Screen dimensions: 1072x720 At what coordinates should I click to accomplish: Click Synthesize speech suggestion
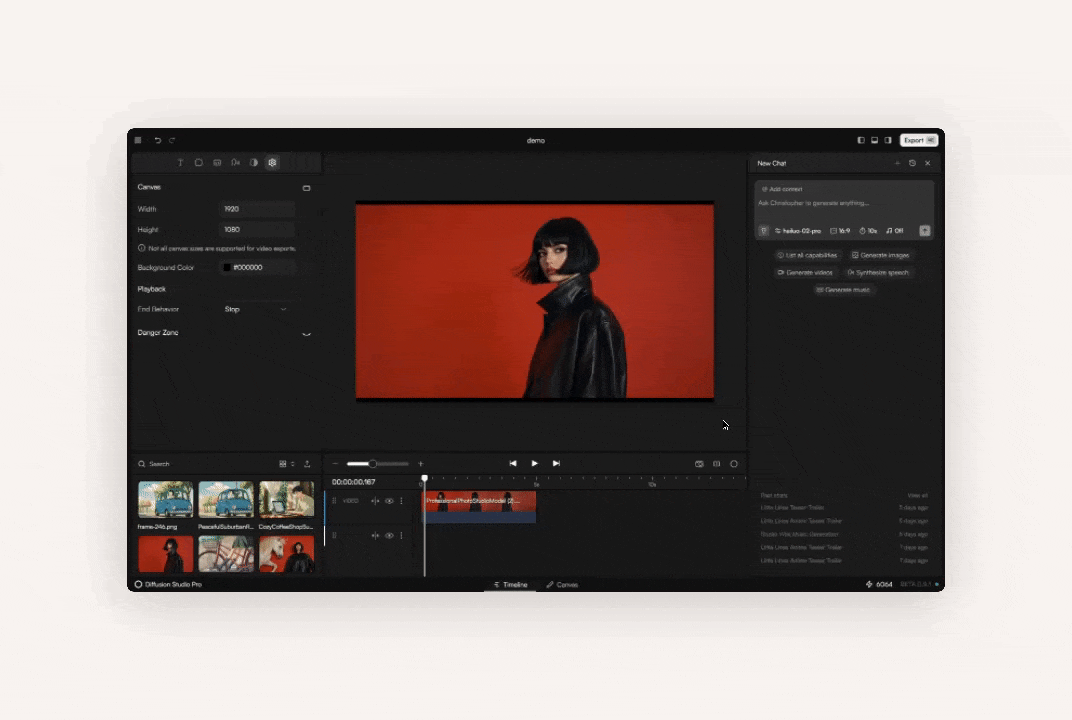point(879,272)
